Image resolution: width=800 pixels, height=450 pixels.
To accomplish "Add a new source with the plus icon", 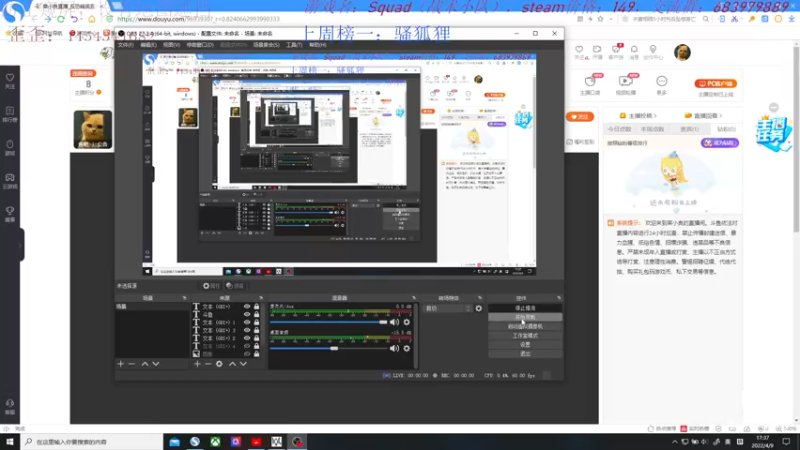I will point(197,364).
